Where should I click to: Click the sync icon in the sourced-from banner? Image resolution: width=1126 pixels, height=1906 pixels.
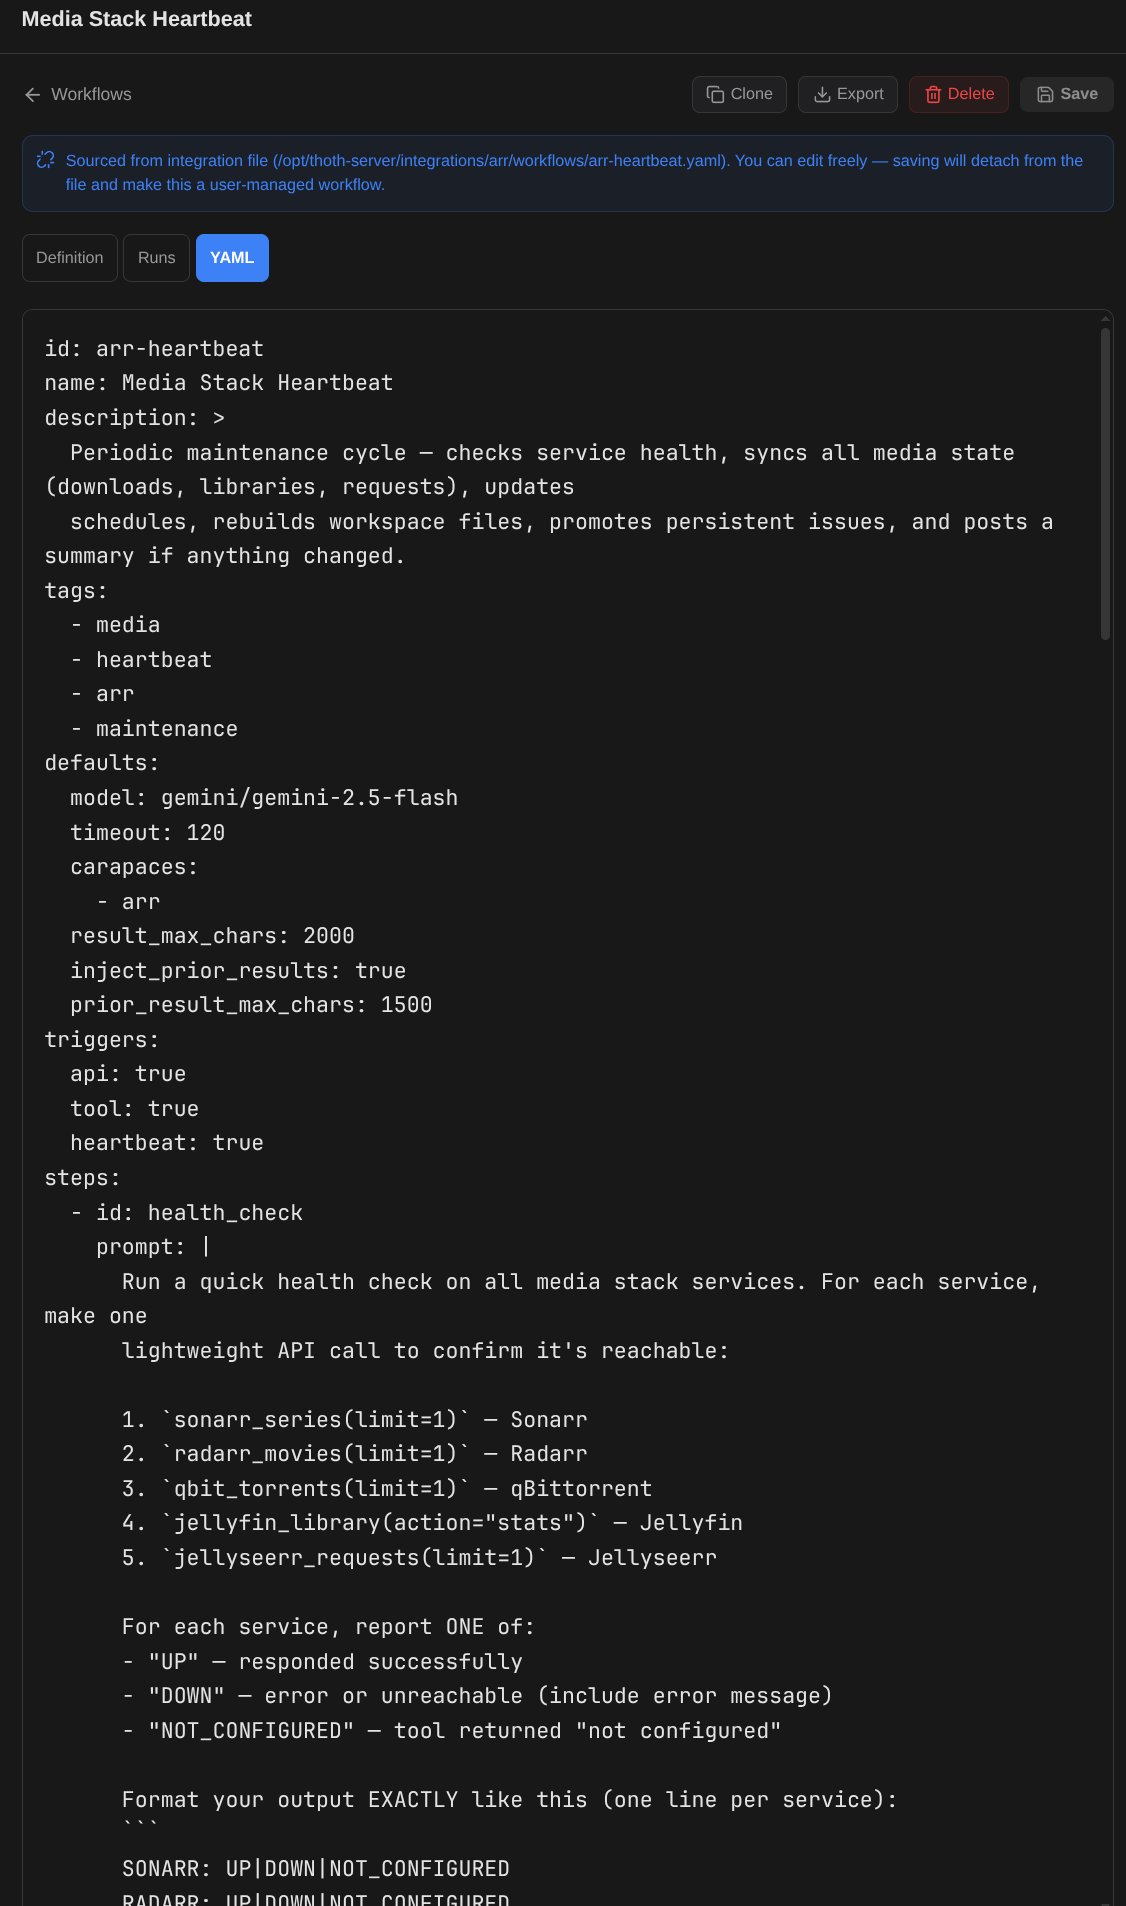[x=45, y=160]
